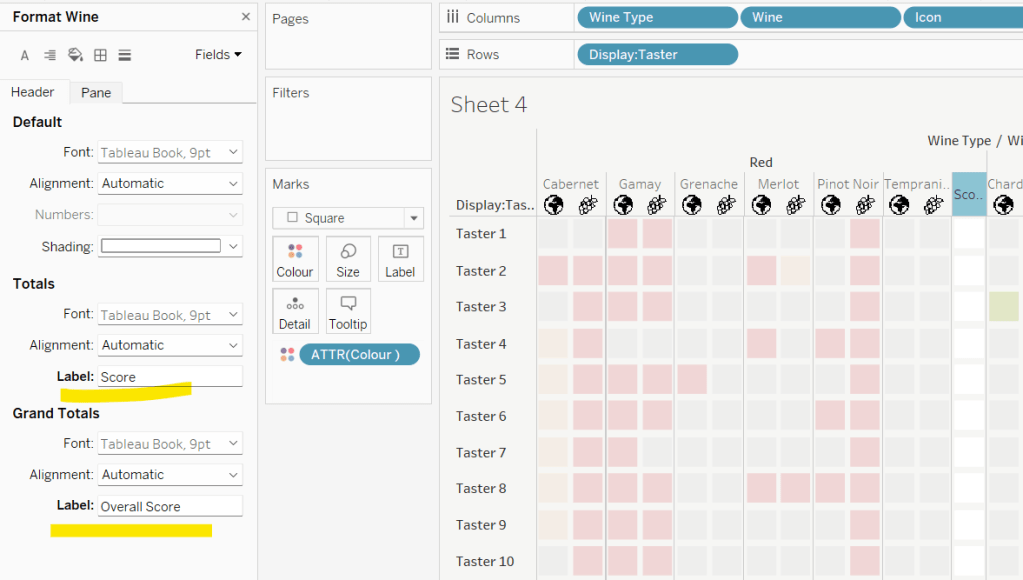The image size is (1023, 580).
Task: Open the font formatting icon
Action: coord(25,55)
